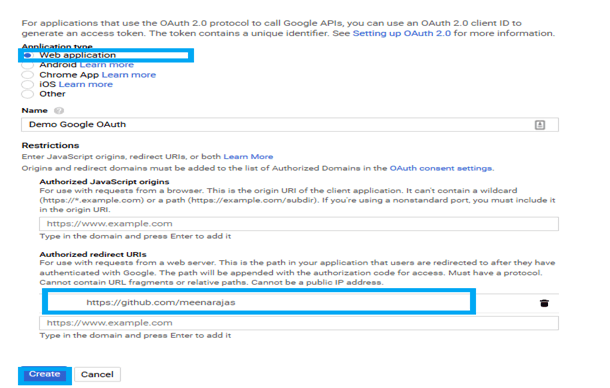This screenshot has height=388, width=610.
Task: Select the Android application type
Action: click(28, 65)
